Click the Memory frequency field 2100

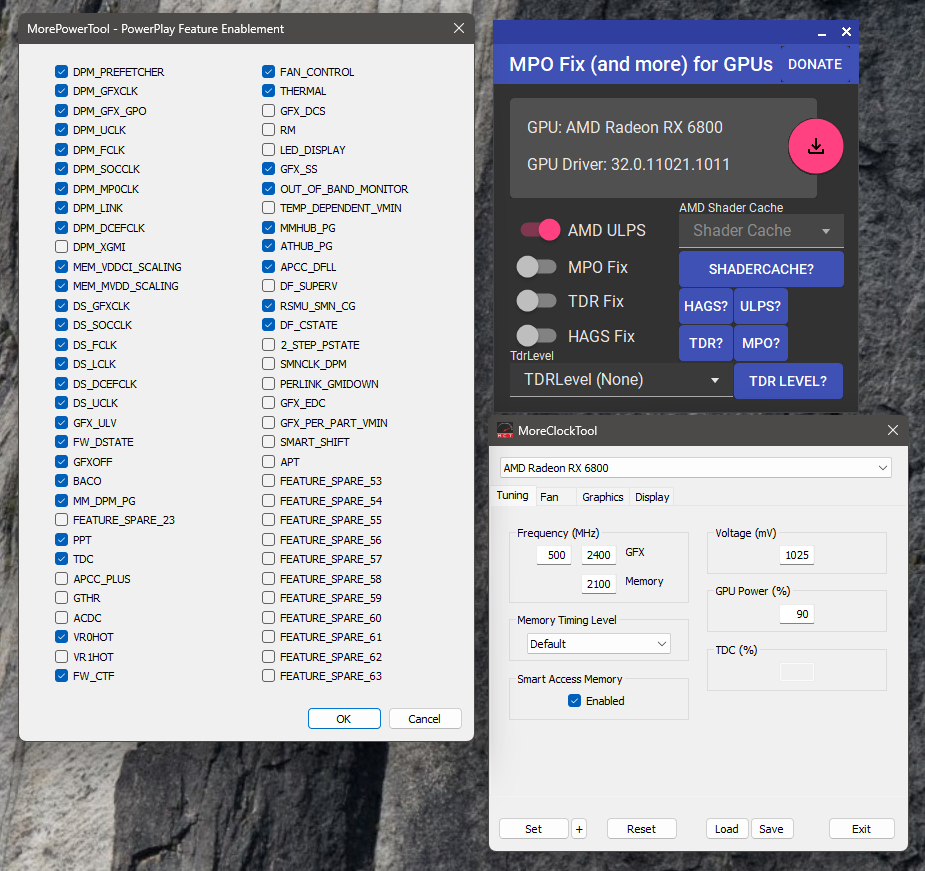(599, 584)
